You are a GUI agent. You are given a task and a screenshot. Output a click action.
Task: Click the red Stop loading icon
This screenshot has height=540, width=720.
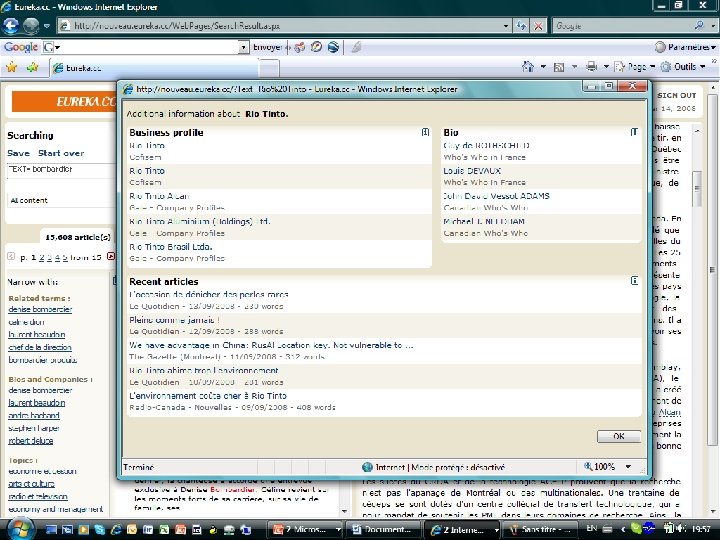tap(538, 26)
